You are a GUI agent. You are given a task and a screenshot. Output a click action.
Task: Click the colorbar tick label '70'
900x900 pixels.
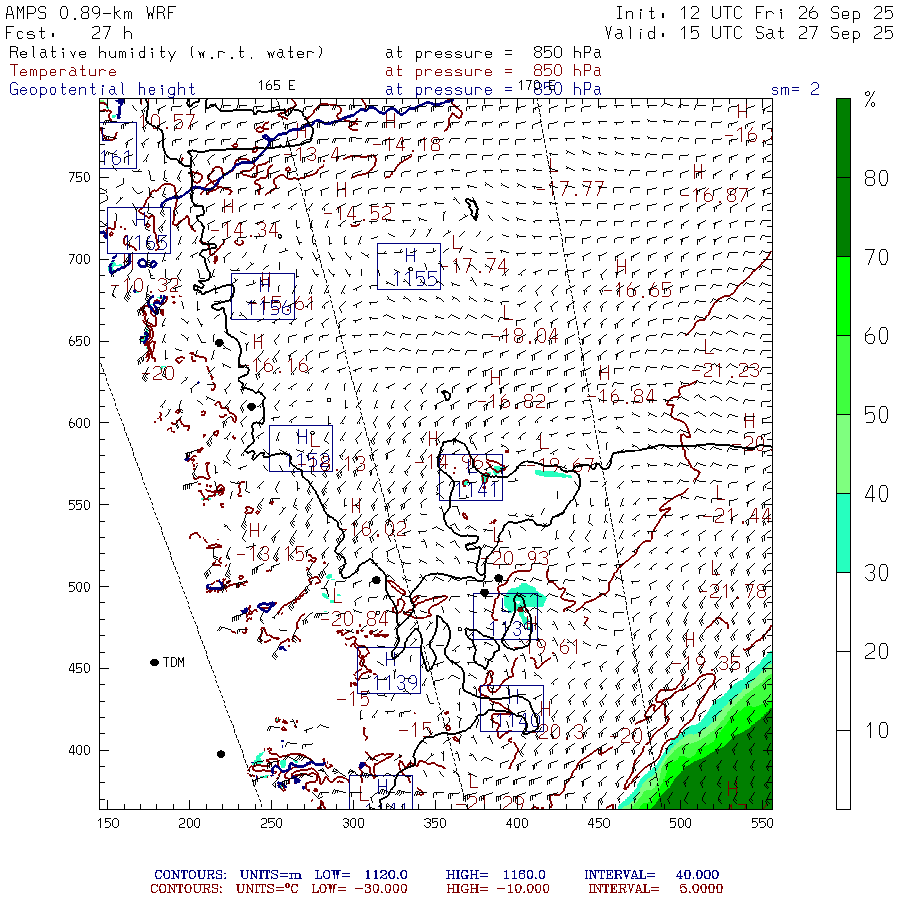click(876, 257)
